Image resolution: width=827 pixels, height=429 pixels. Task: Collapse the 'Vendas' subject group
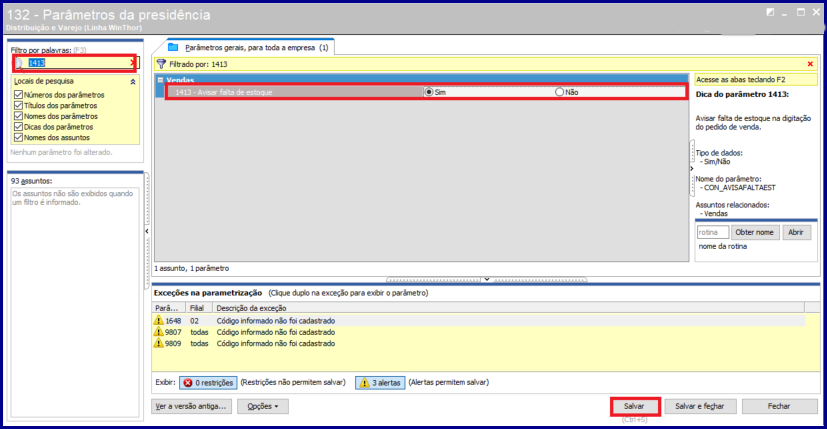[x=160, y=80]
